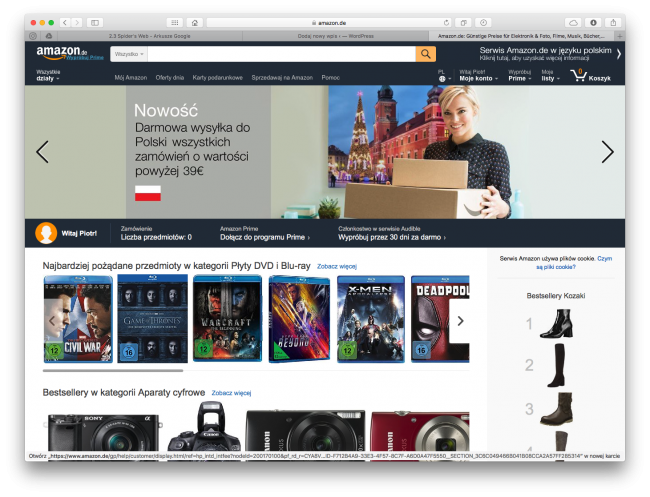Focus the Amazon search input field

coord(281,54)
